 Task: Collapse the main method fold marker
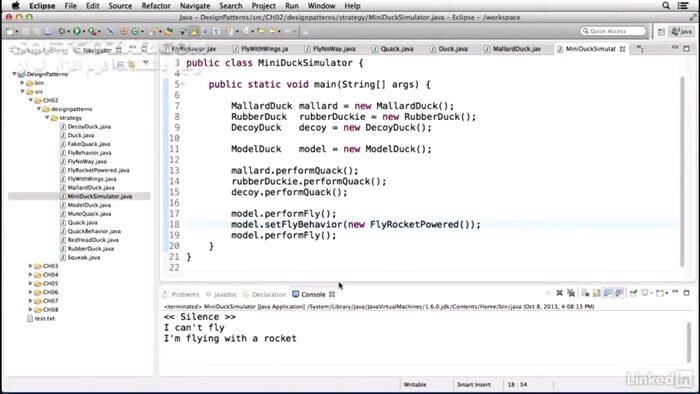pyautogui.click(x=183, y=84)
